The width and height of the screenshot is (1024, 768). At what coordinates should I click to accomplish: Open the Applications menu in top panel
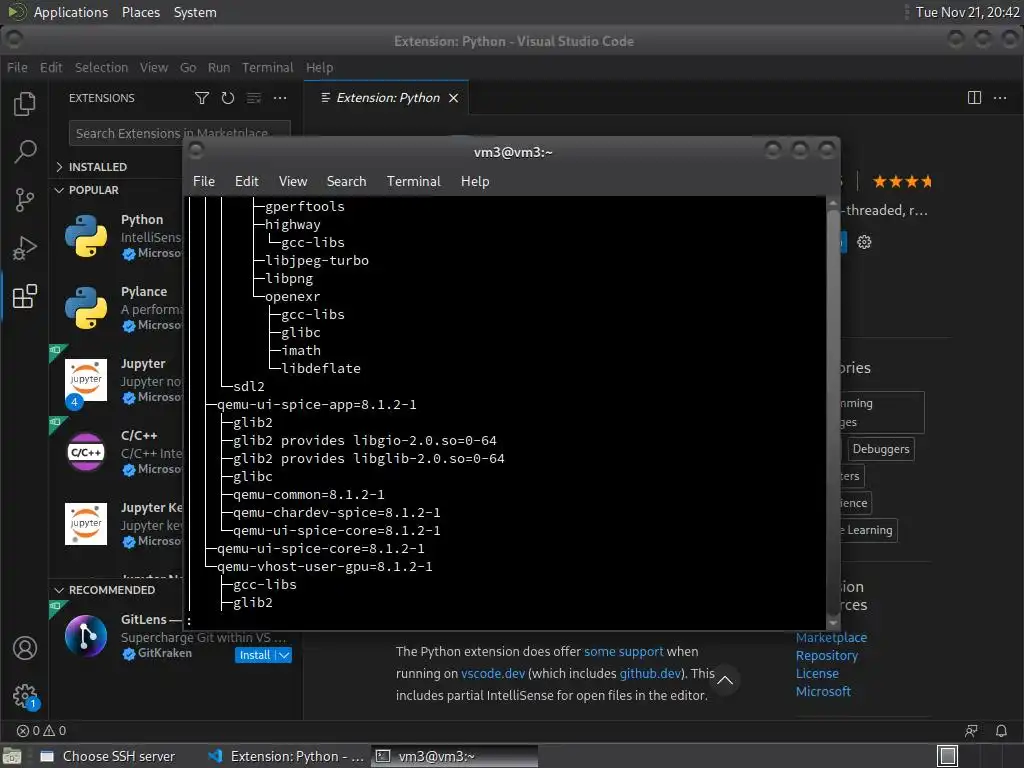(71, 12)
